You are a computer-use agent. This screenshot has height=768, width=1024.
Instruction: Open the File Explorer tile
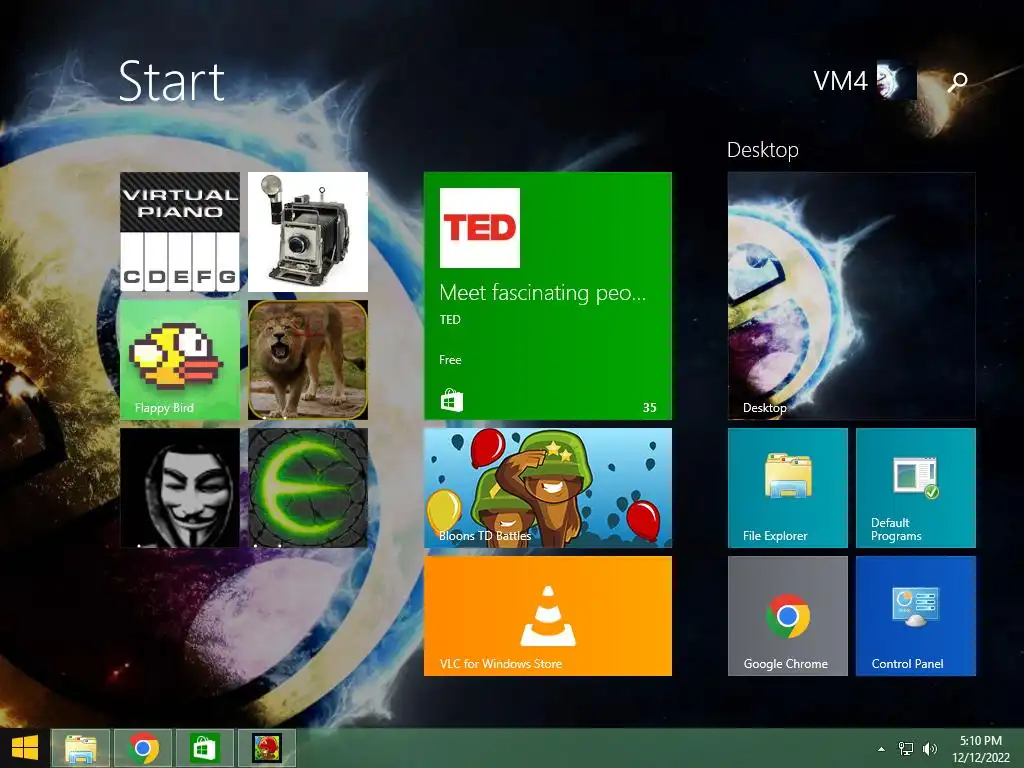tap(788, 488)
